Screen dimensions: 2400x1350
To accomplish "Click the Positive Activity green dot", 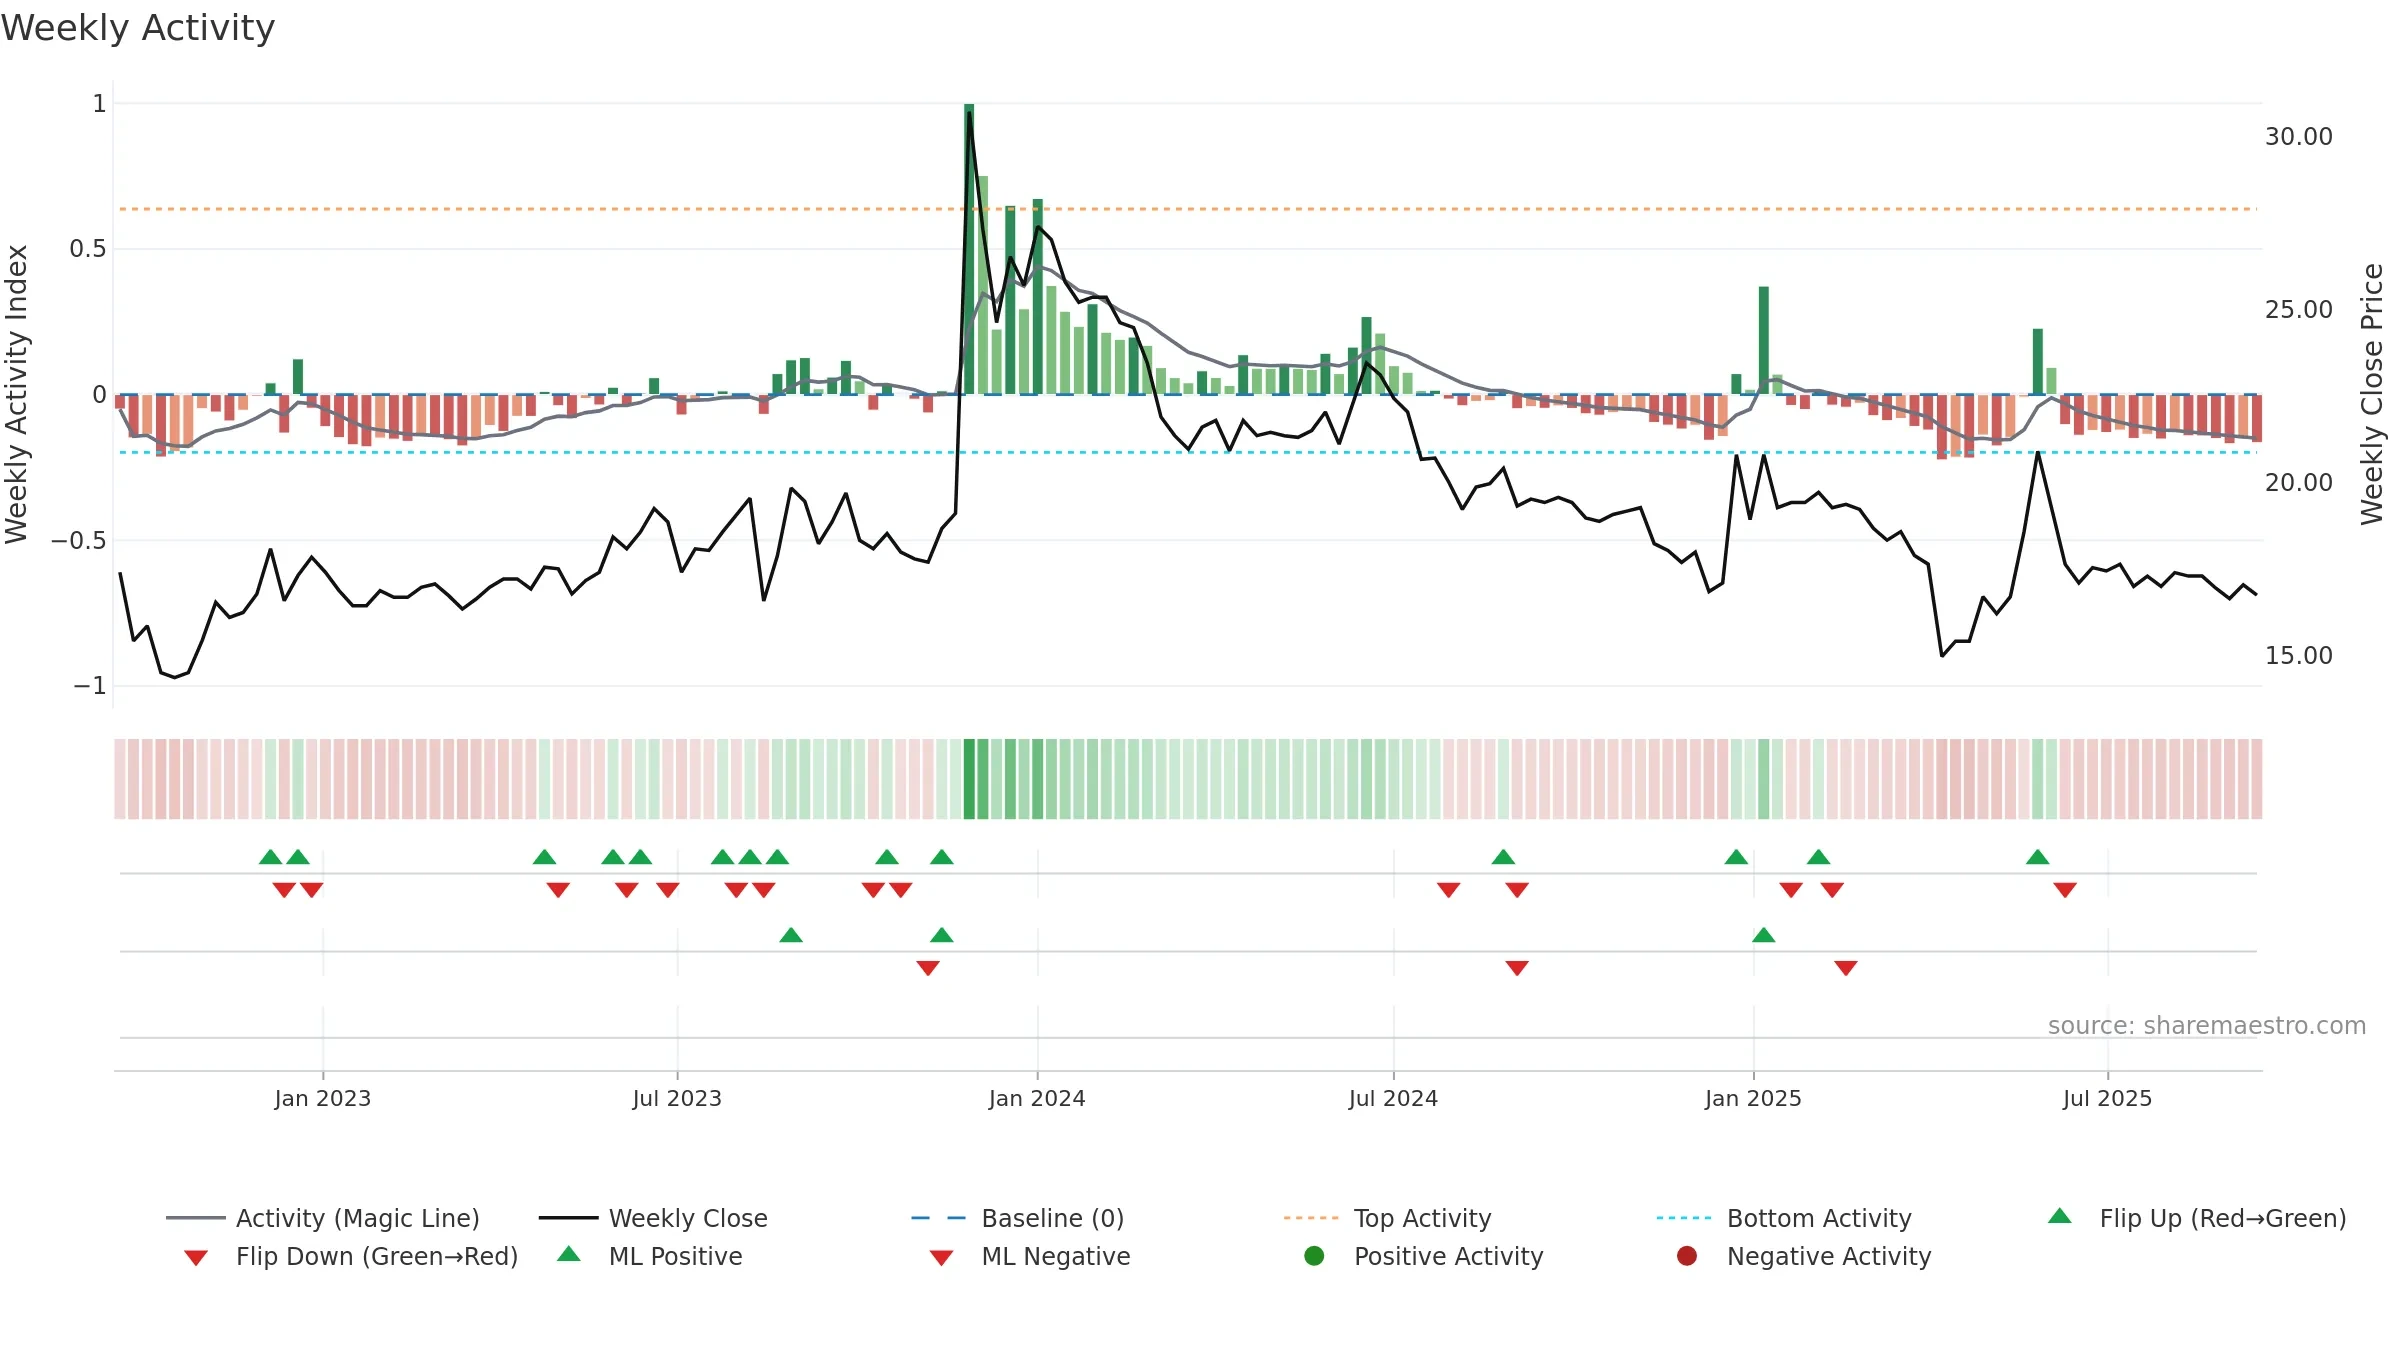I will (x=1314, y=1256).
